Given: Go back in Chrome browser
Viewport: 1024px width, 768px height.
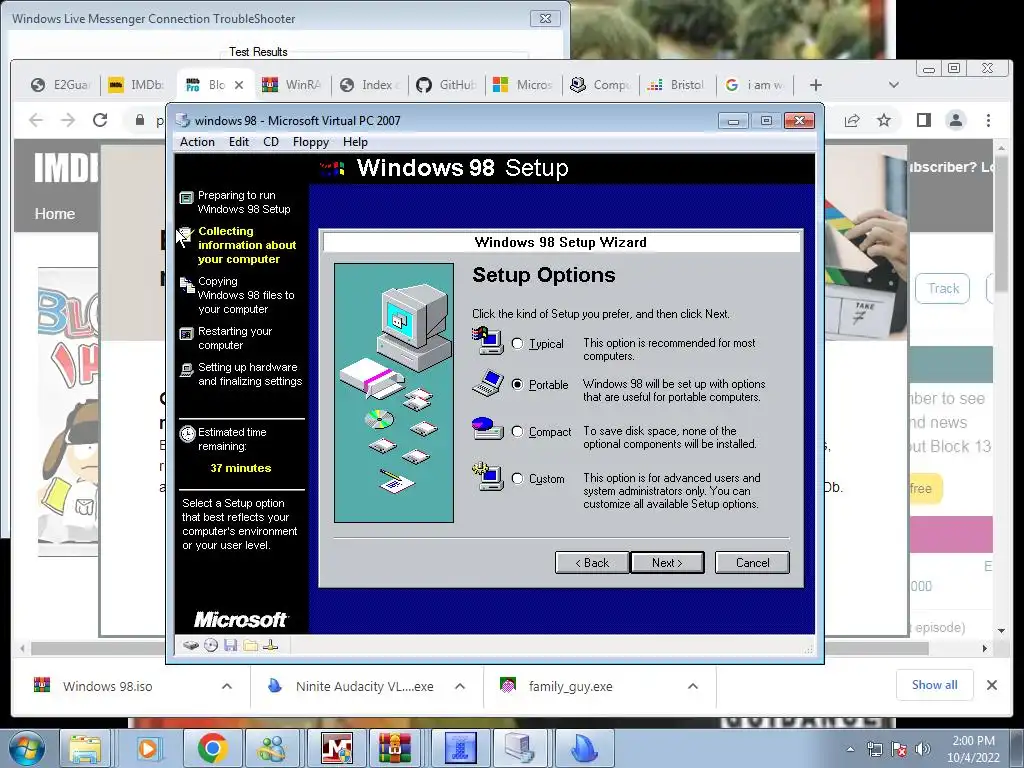Looking at the screenshot, I should coord(36,120).
